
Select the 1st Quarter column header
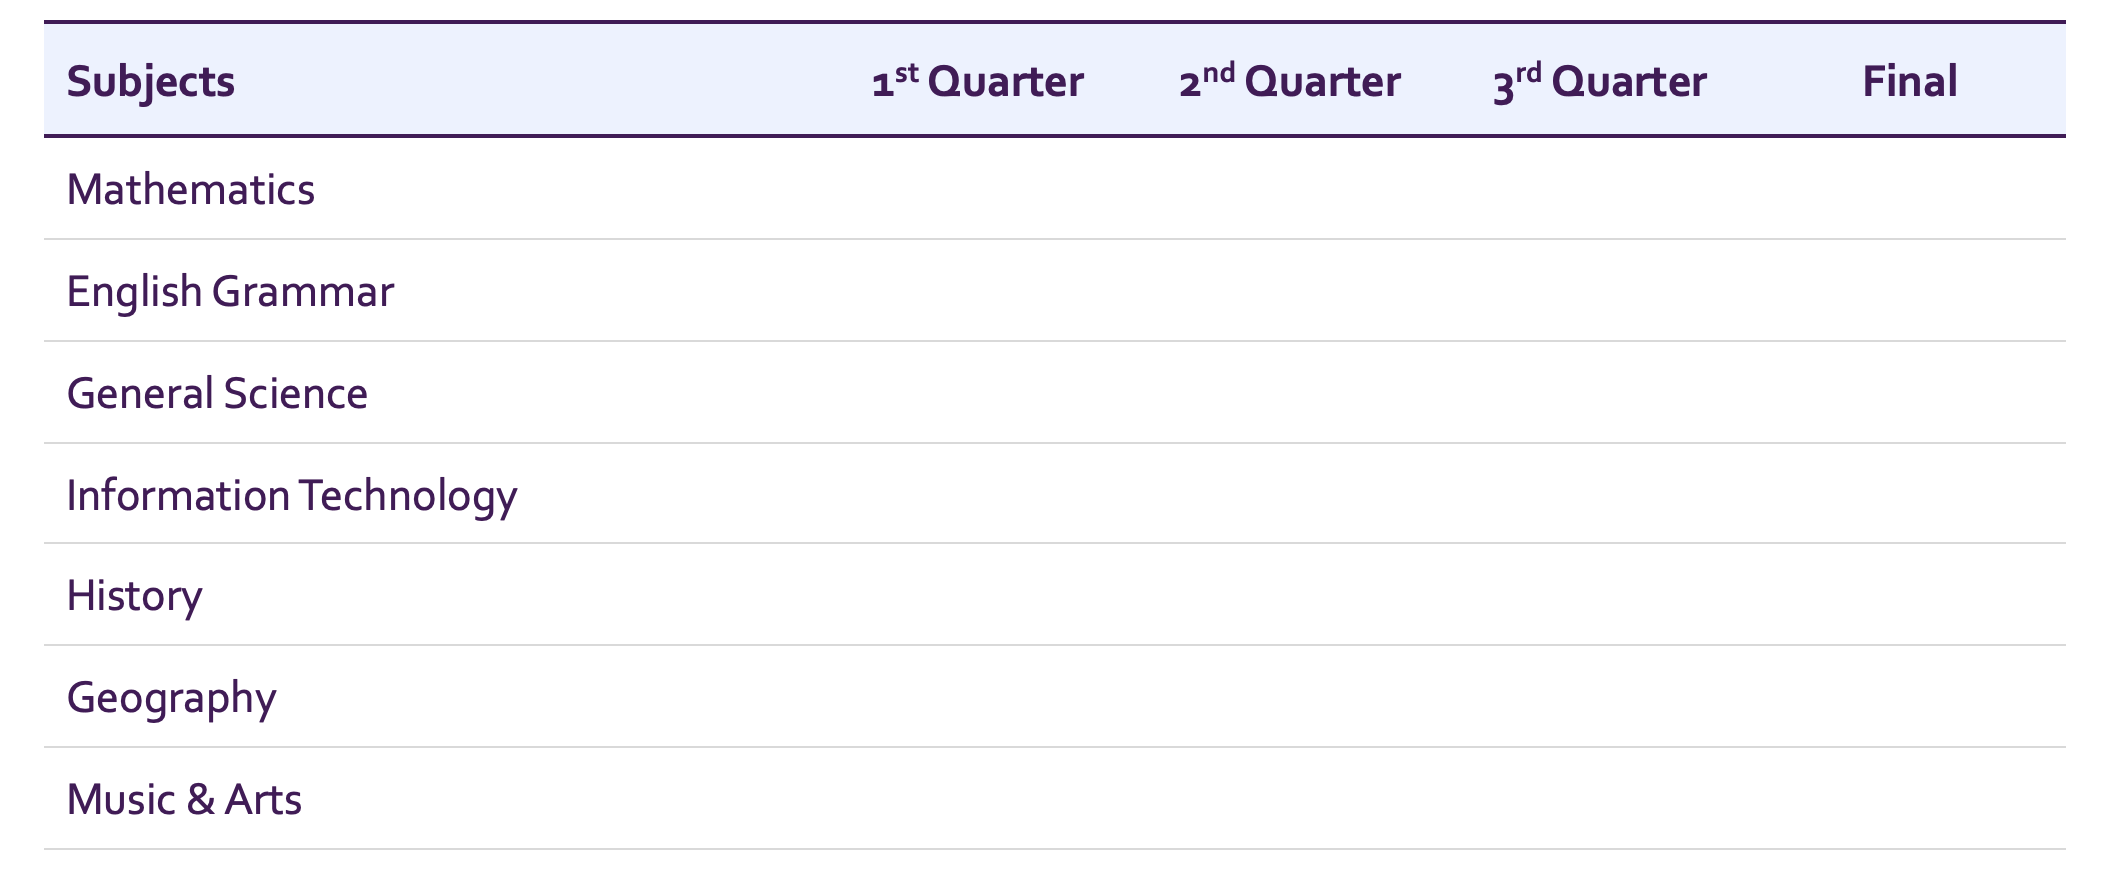point(977,81)
